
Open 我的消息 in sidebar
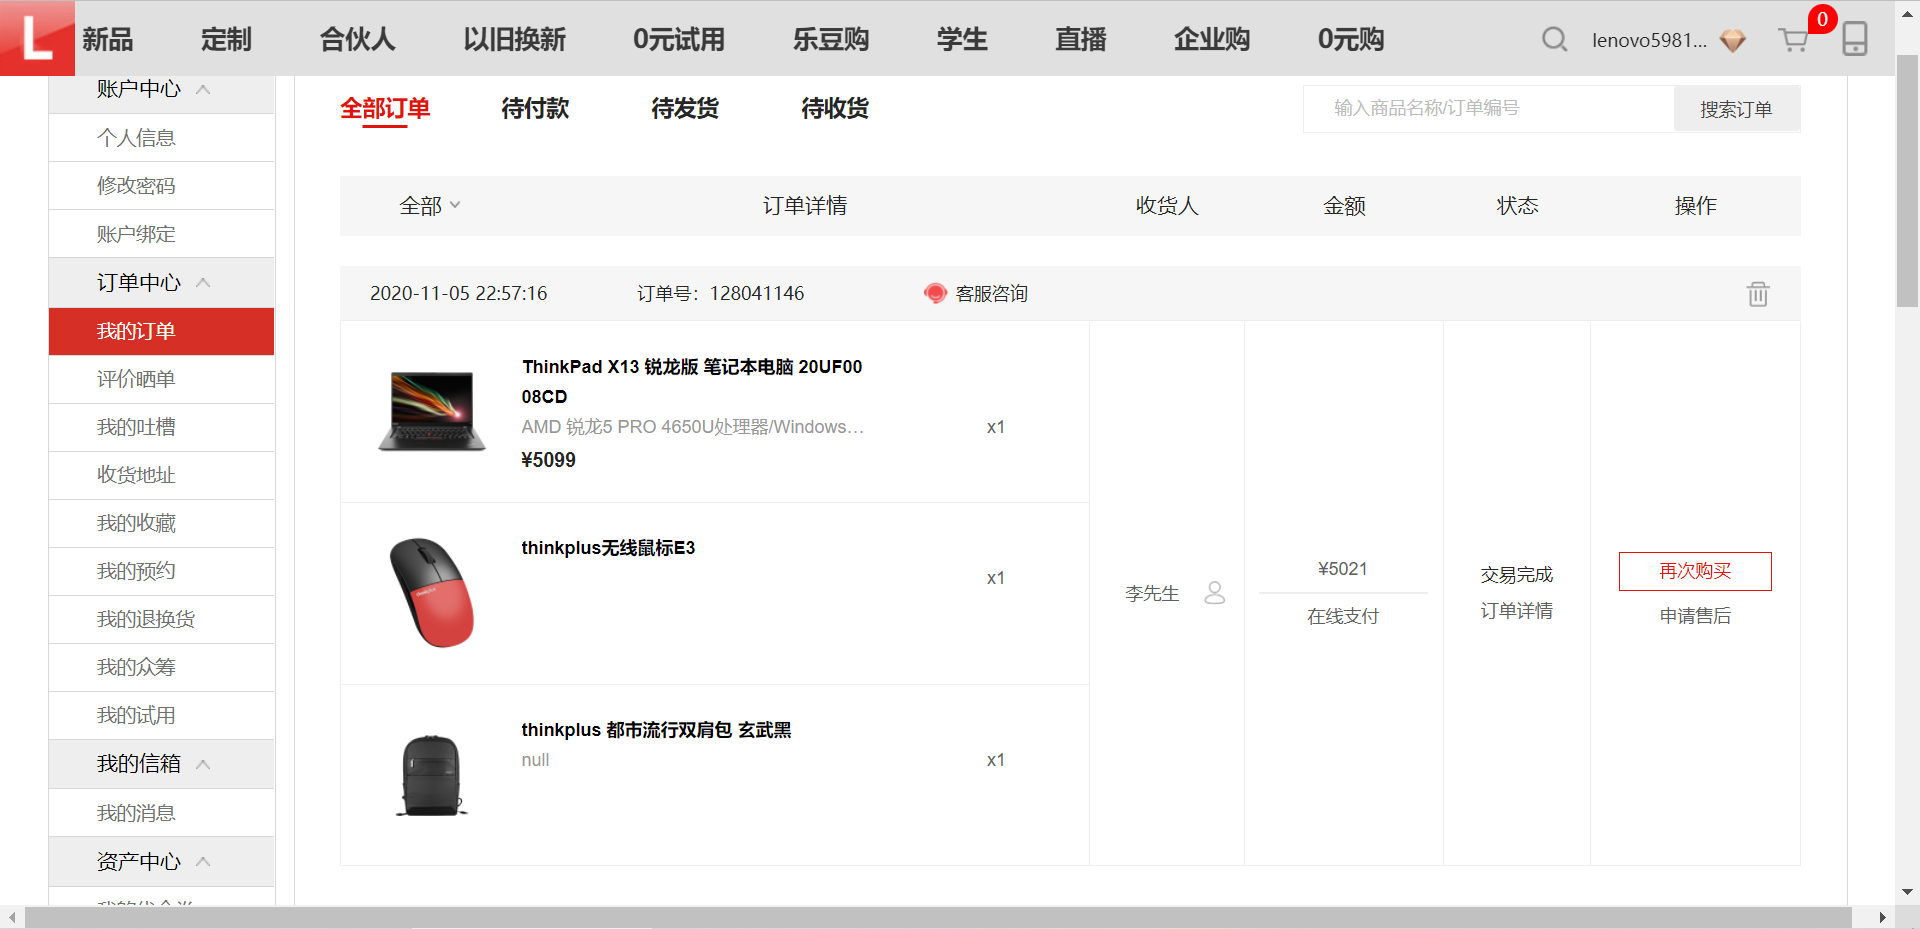point(161,813)
